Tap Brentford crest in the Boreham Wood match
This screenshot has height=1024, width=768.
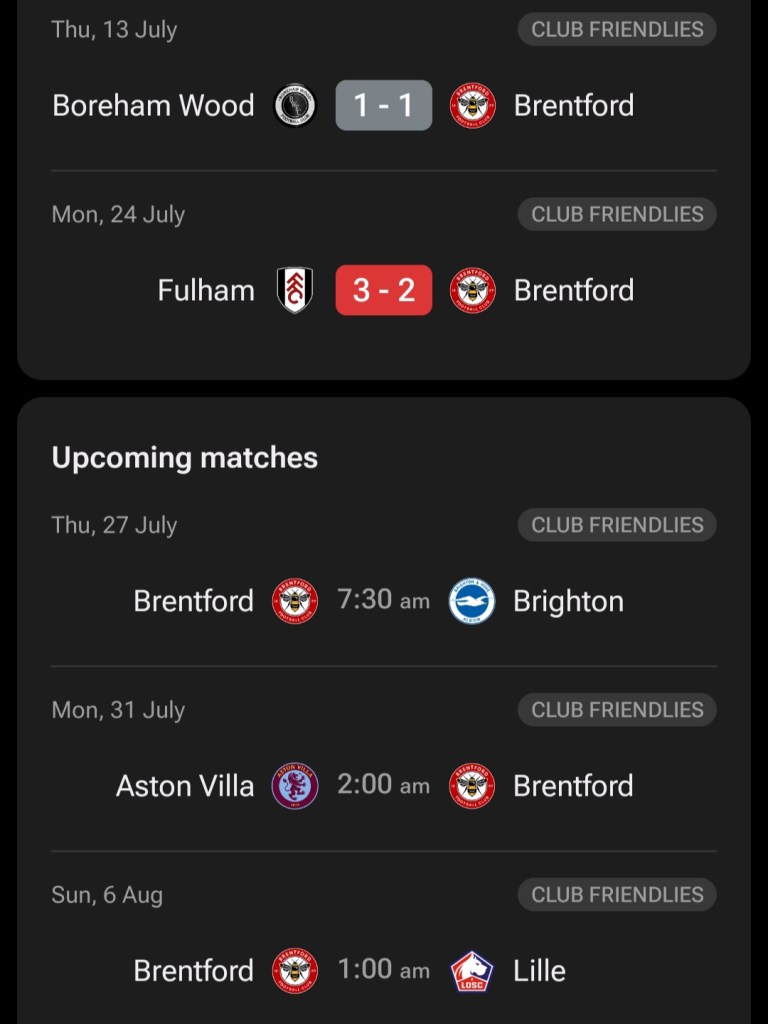tap(472, 106)
